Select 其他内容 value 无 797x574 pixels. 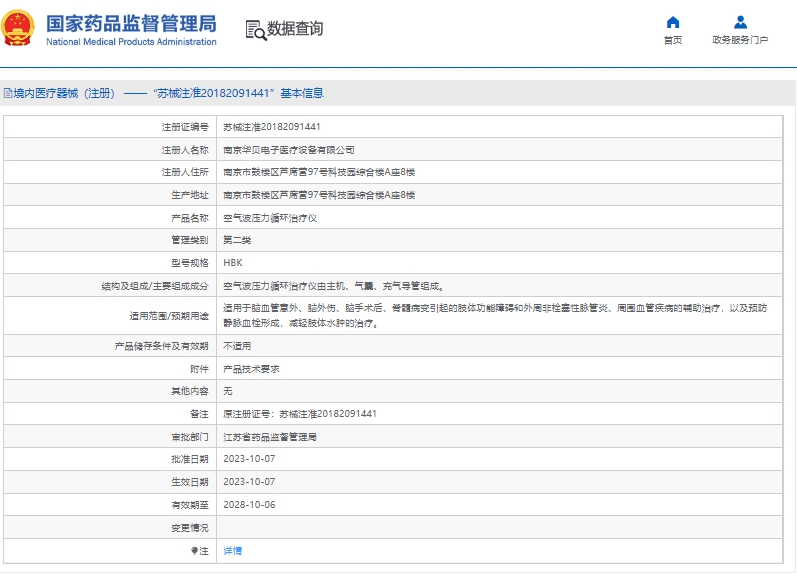(228, 391)
